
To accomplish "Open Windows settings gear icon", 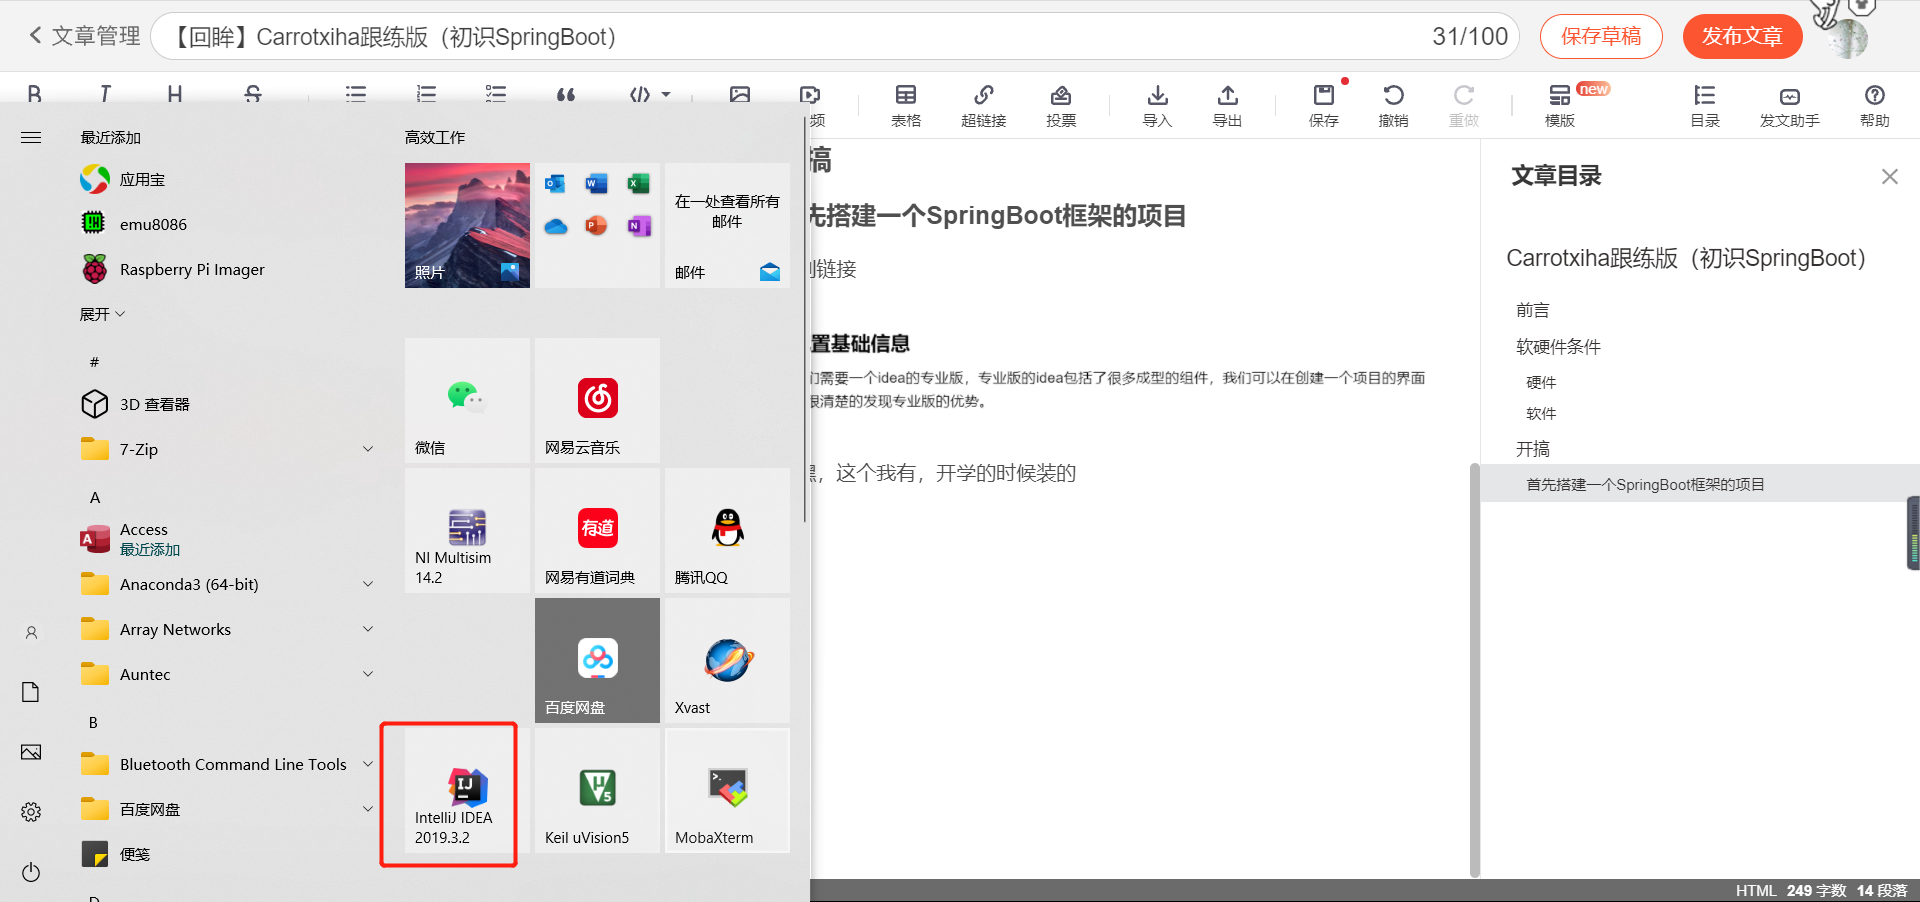I will tap(31, 812).
